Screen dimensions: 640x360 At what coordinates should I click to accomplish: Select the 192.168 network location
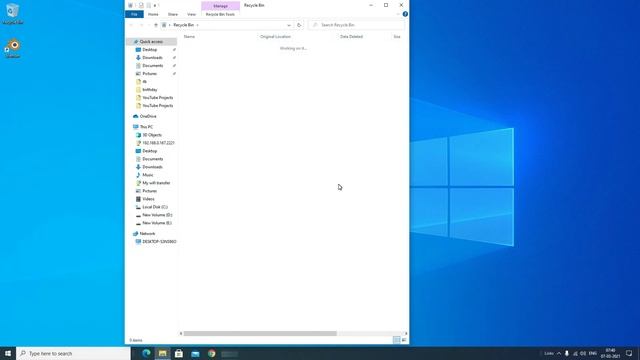point(158,143)
